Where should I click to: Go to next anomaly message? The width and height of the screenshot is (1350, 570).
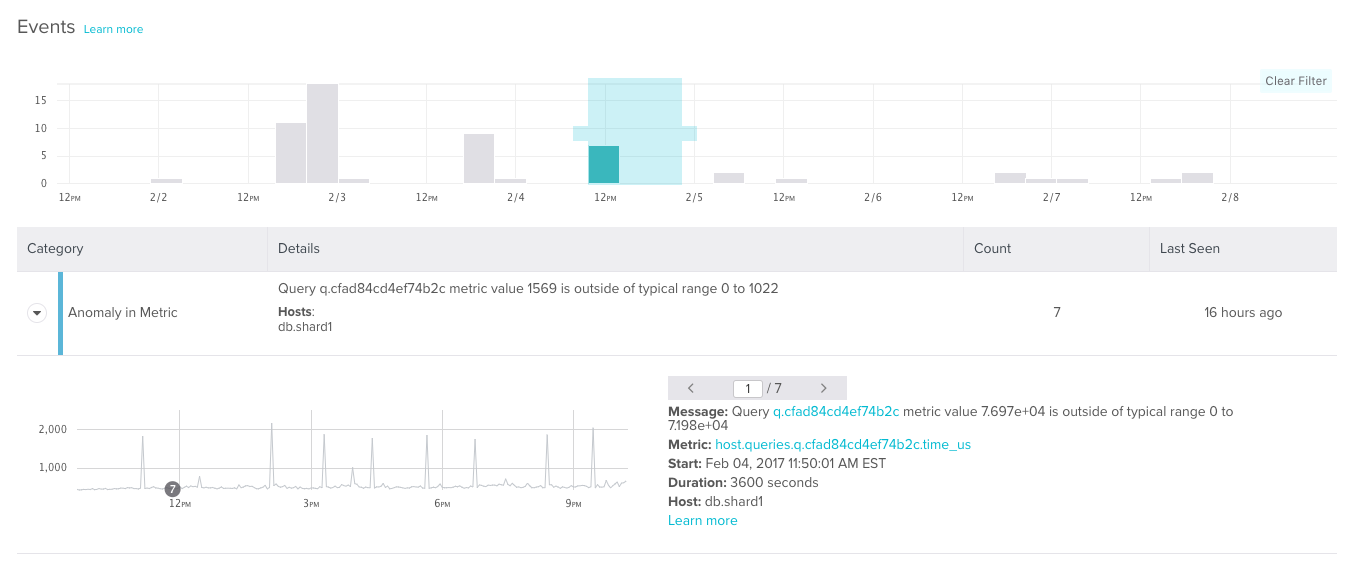tap(823, 388)
